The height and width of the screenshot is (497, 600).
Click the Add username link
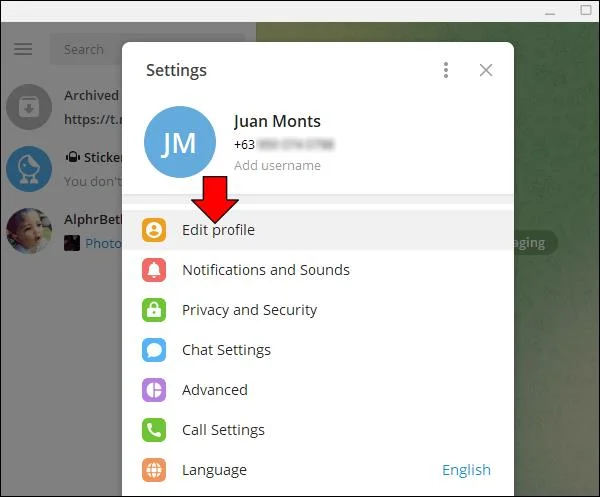[x=277, y=165]
